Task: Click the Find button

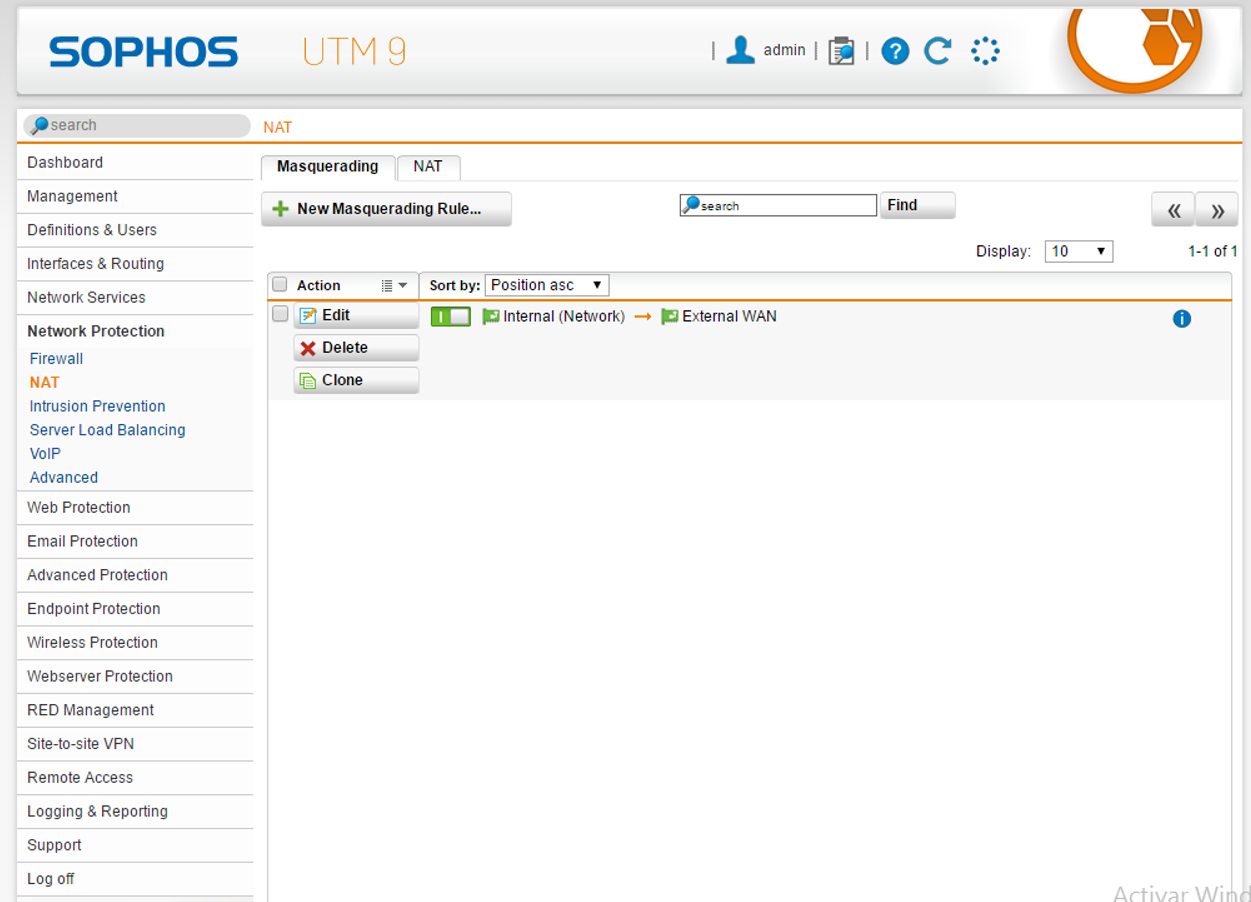Action: (x=917, y=205)
